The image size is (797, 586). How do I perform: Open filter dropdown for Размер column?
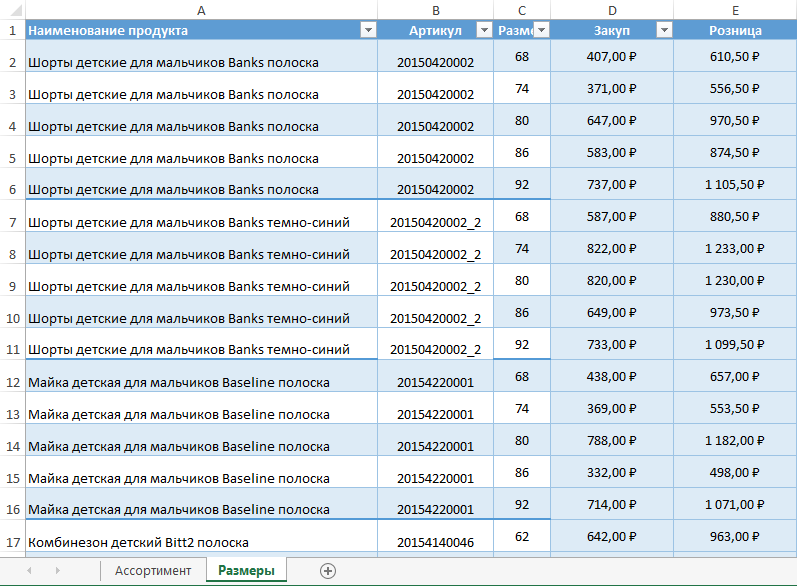(x=542, y=30)
